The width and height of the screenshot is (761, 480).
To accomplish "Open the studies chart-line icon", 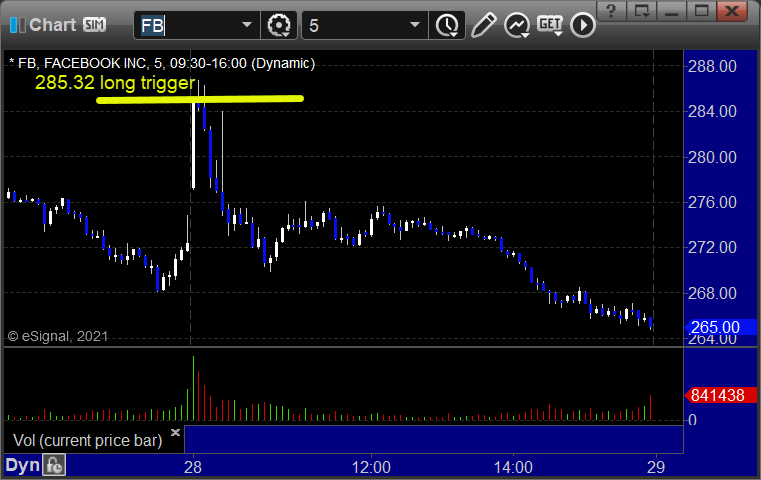I will click(517, 25).
